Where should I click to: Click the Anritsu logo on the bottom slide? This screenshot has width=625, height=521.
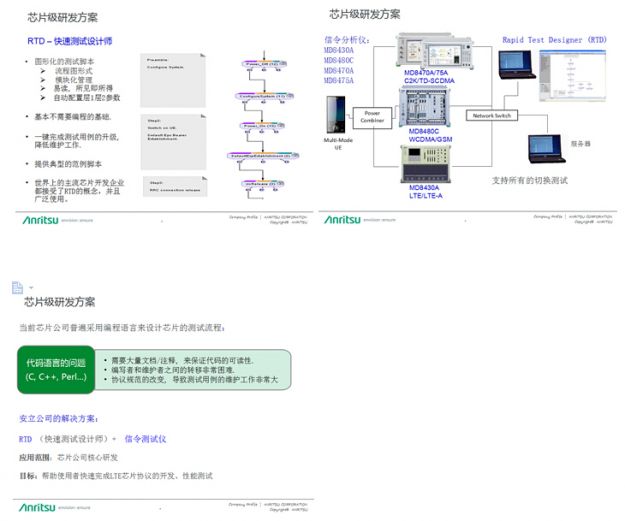pyautogui.click(x=37, y=507)
